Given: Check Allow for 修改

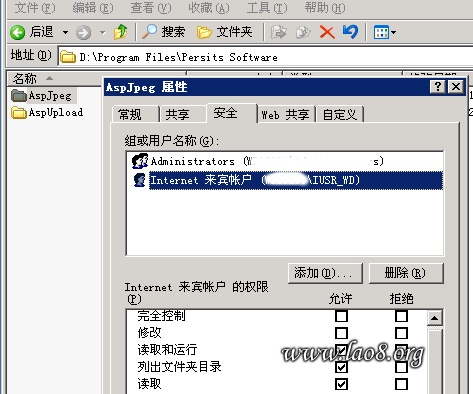Looking at the screenshot, I should [x=341, y=333].
